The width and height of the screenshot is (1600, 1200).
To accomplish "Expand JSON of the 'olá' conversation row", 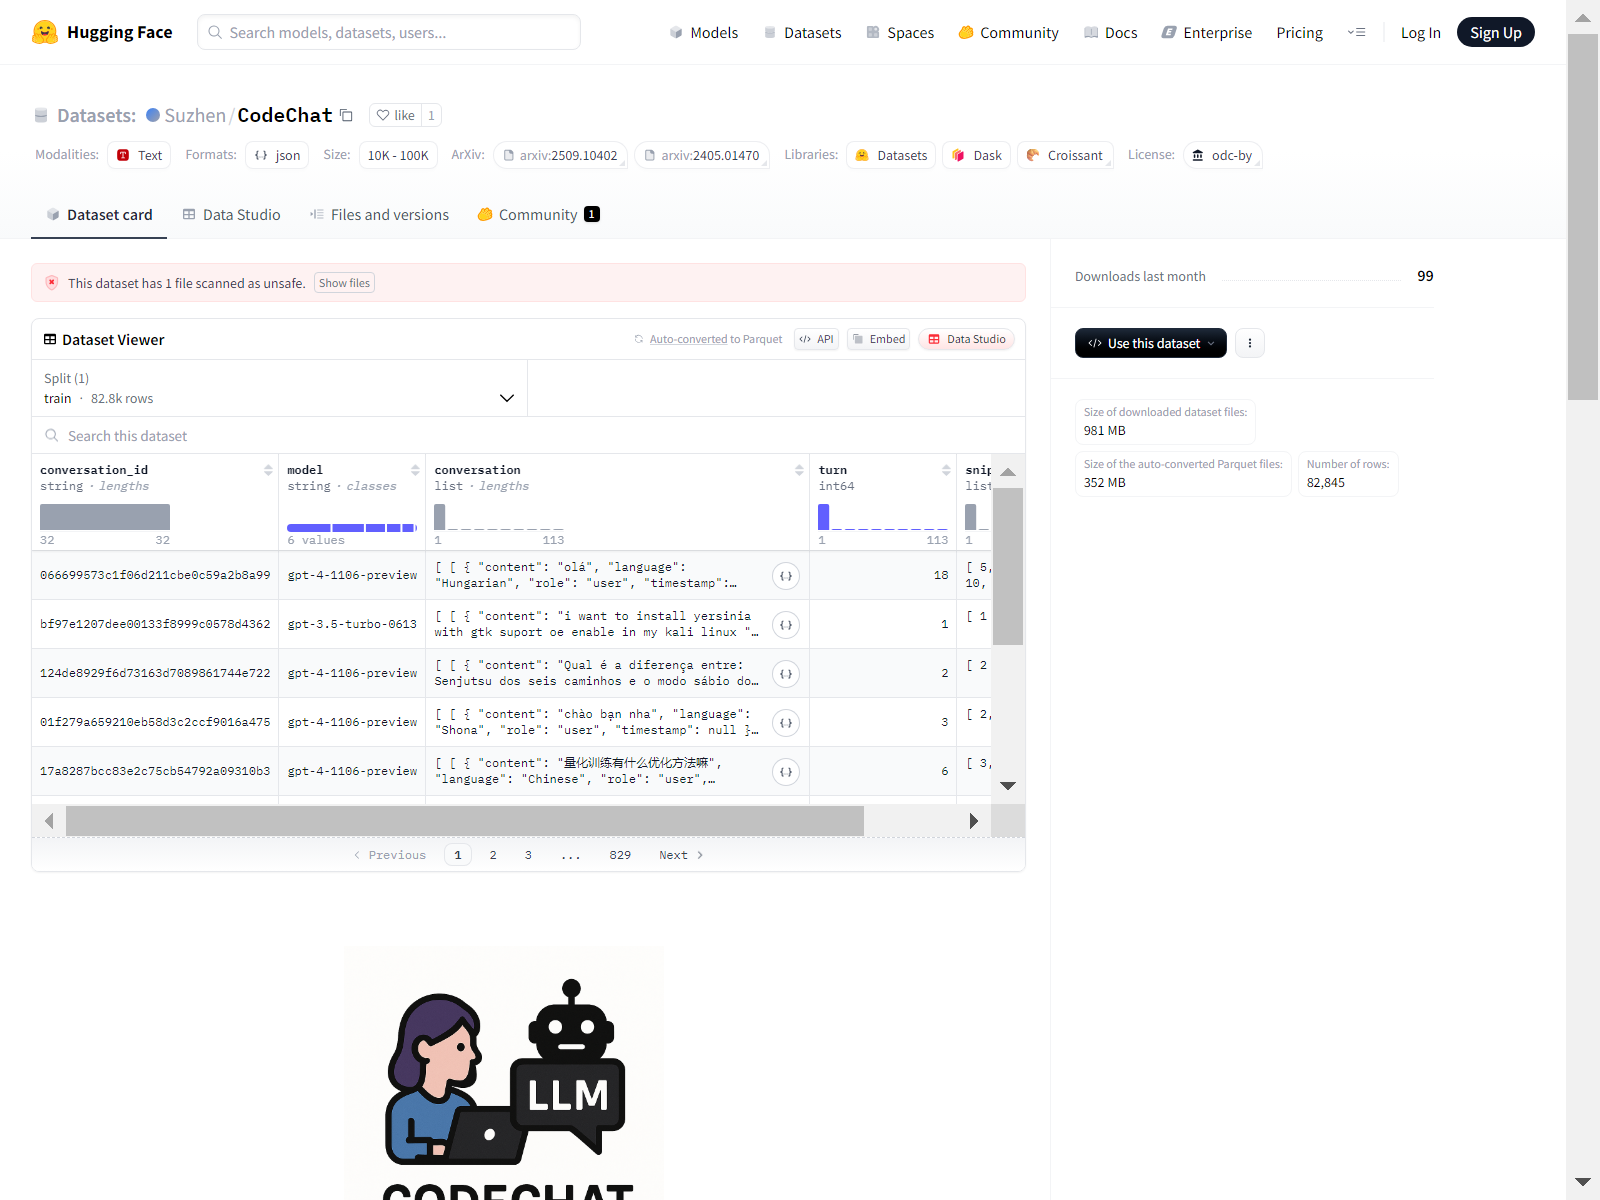I will (786, 576).
